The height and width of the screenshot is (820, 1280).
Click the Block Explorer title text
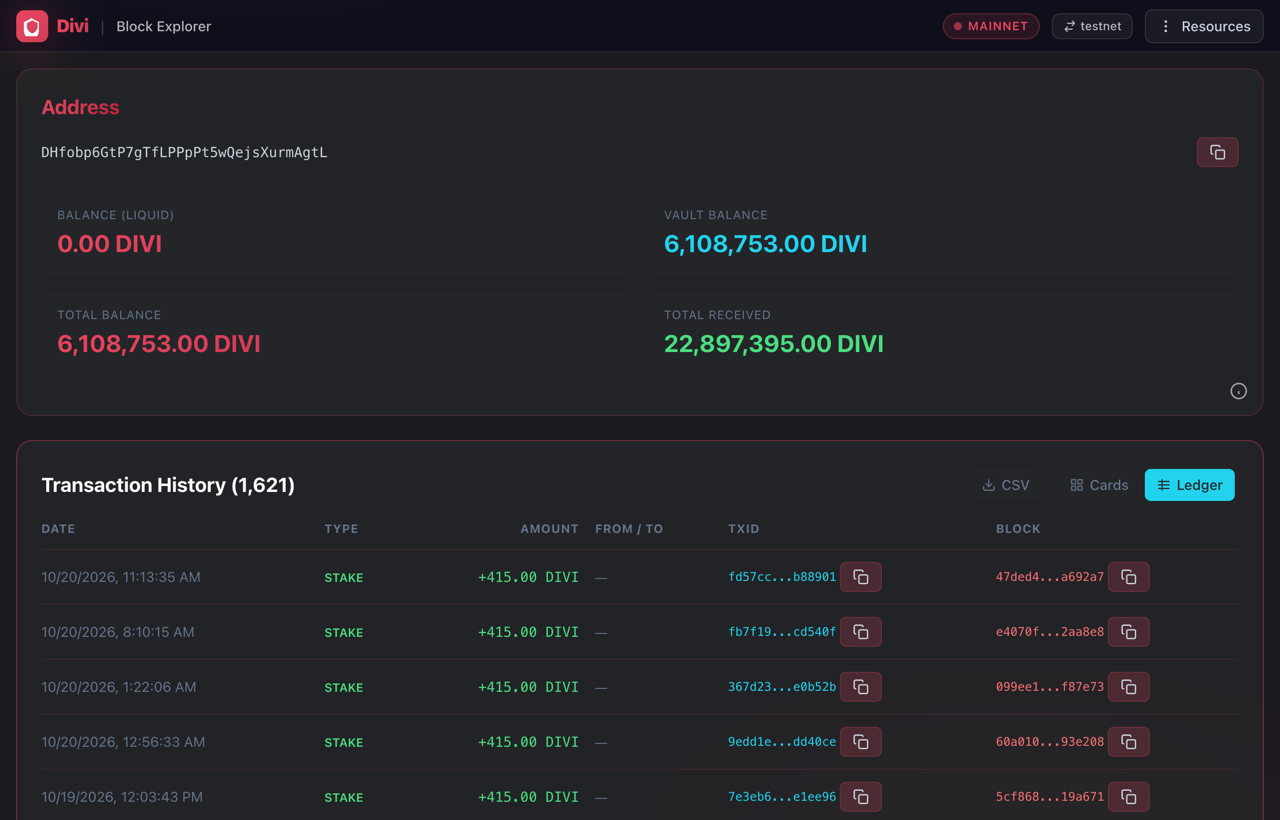tap(164, 26)
